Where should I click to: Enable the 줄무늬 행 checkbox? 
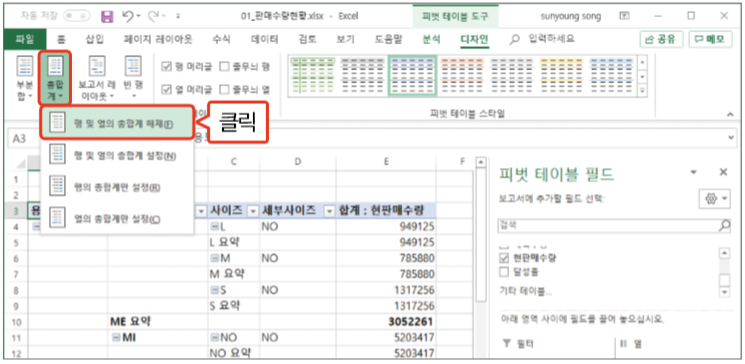pos(223,66)
